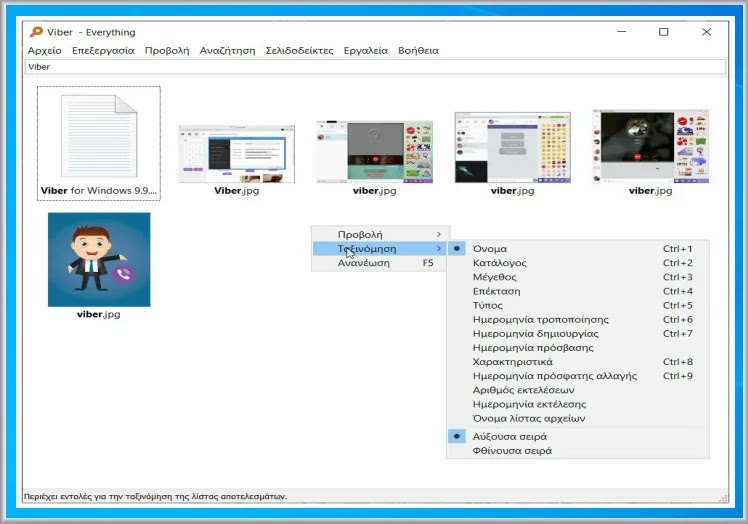Screen dimensions: 748x524
Task: Expand Προβολή submenu in context menu
Action: (380, 234)
